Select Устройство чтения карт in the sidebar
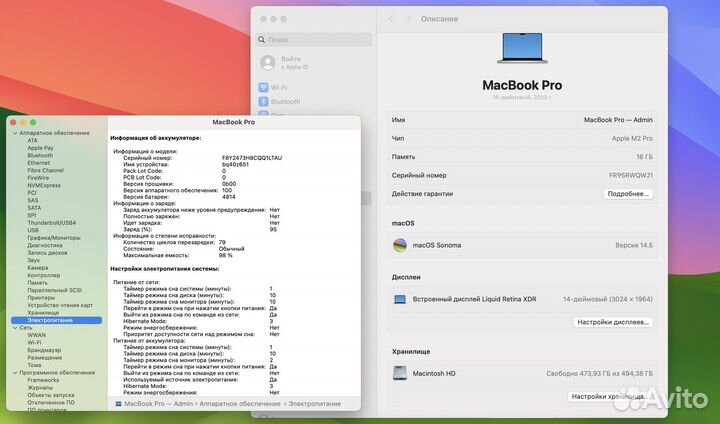 [x=60, y=305]
